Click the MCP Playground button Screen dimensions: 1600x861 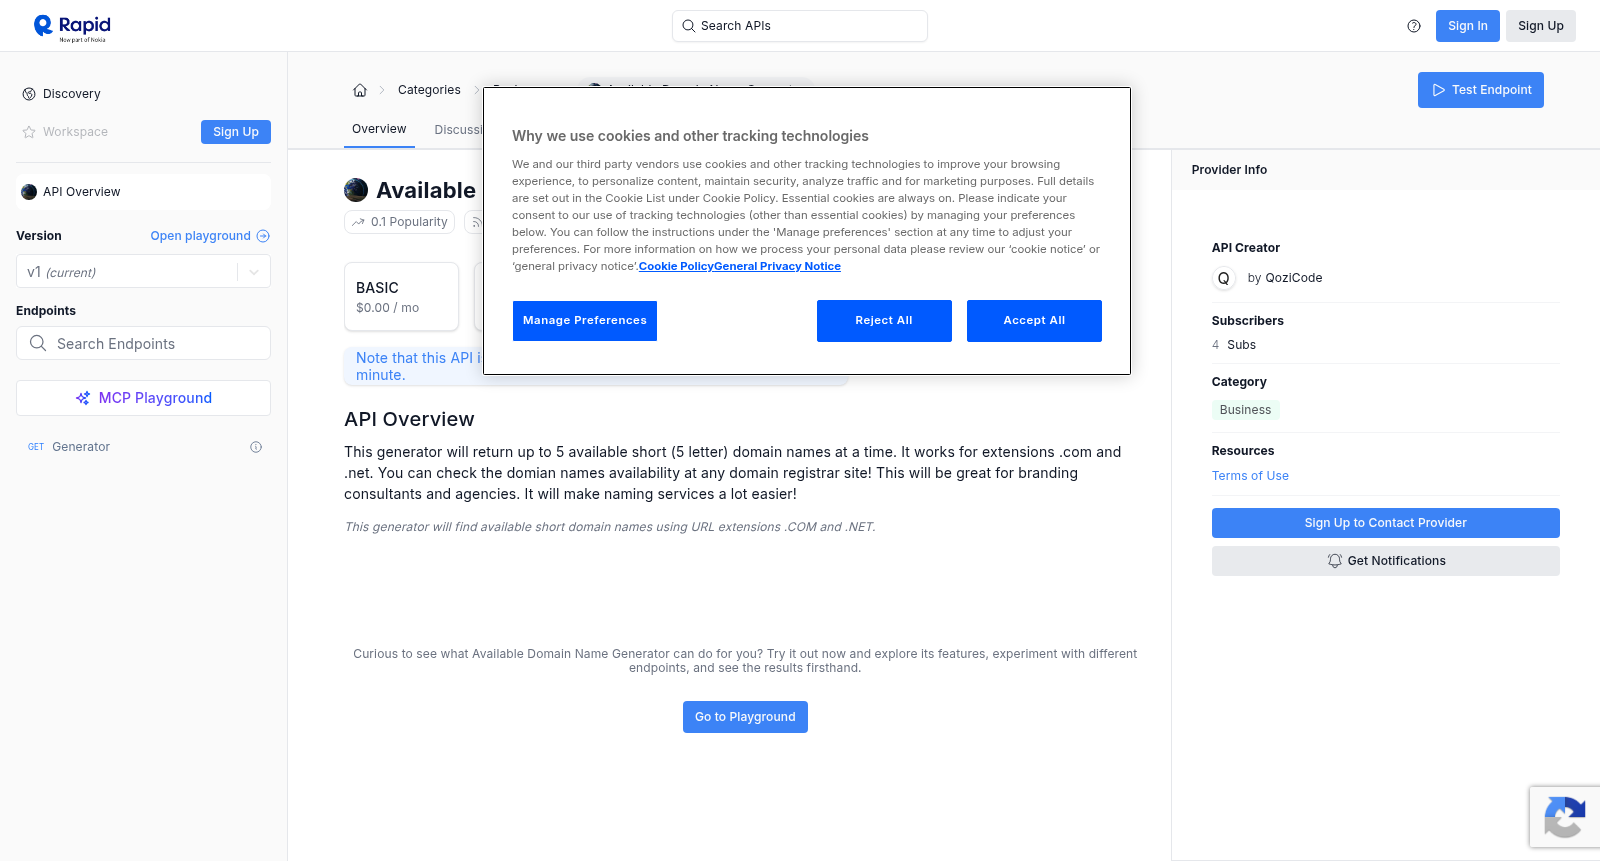click(x=143, y=398)
